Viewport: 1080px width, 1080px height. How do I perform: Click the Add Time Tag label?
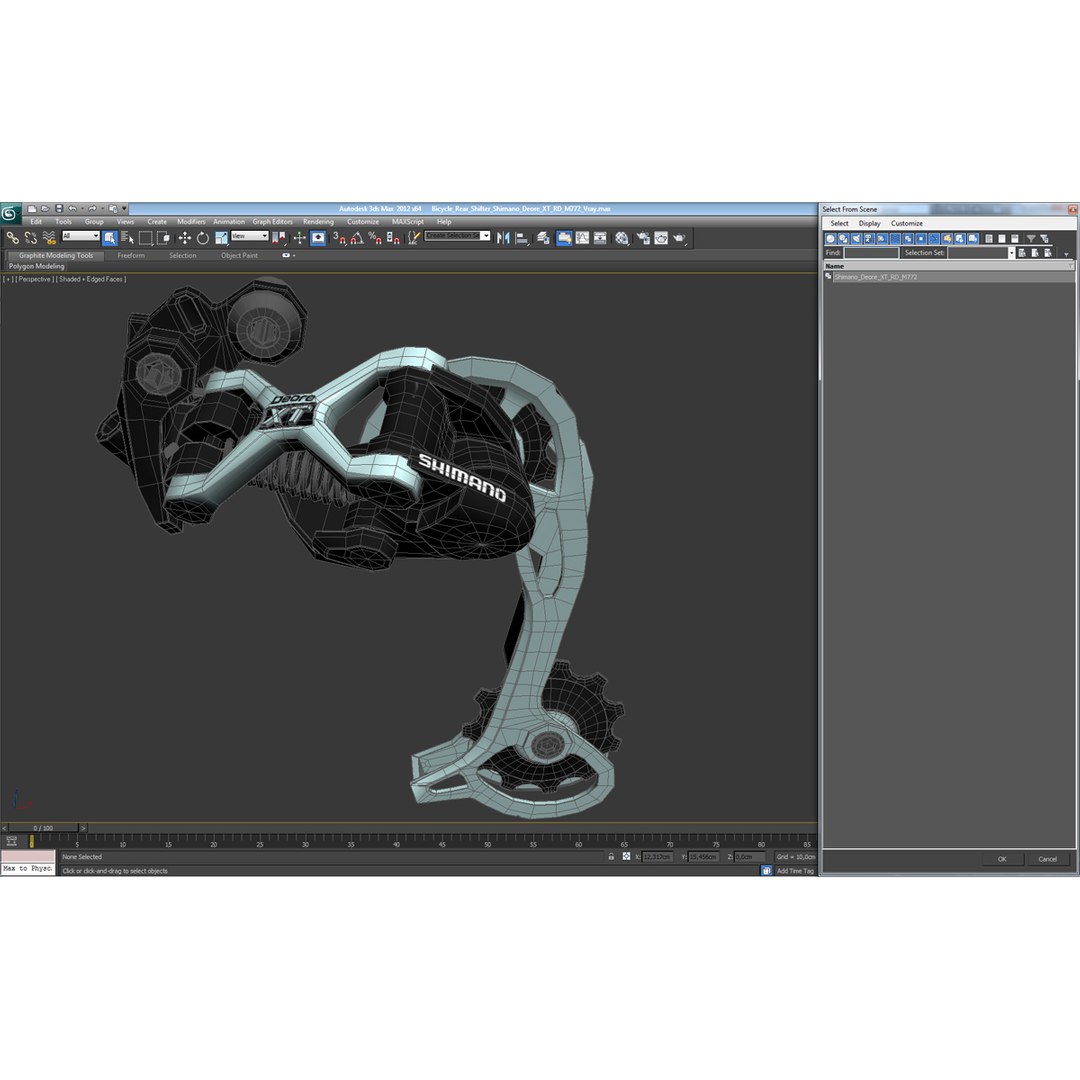coord(796,871)
